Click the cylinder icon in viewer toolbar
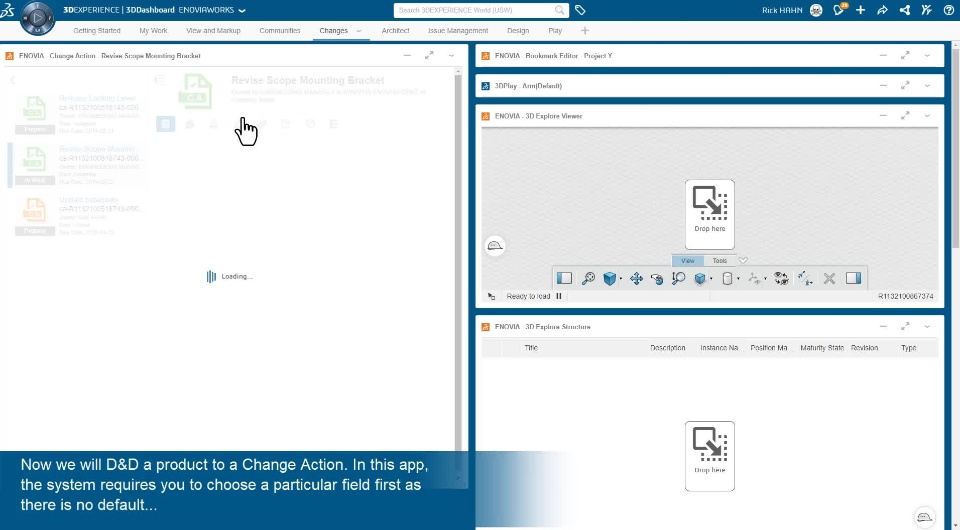This screenshot has width=960, height=530. [x=727, y=278]
